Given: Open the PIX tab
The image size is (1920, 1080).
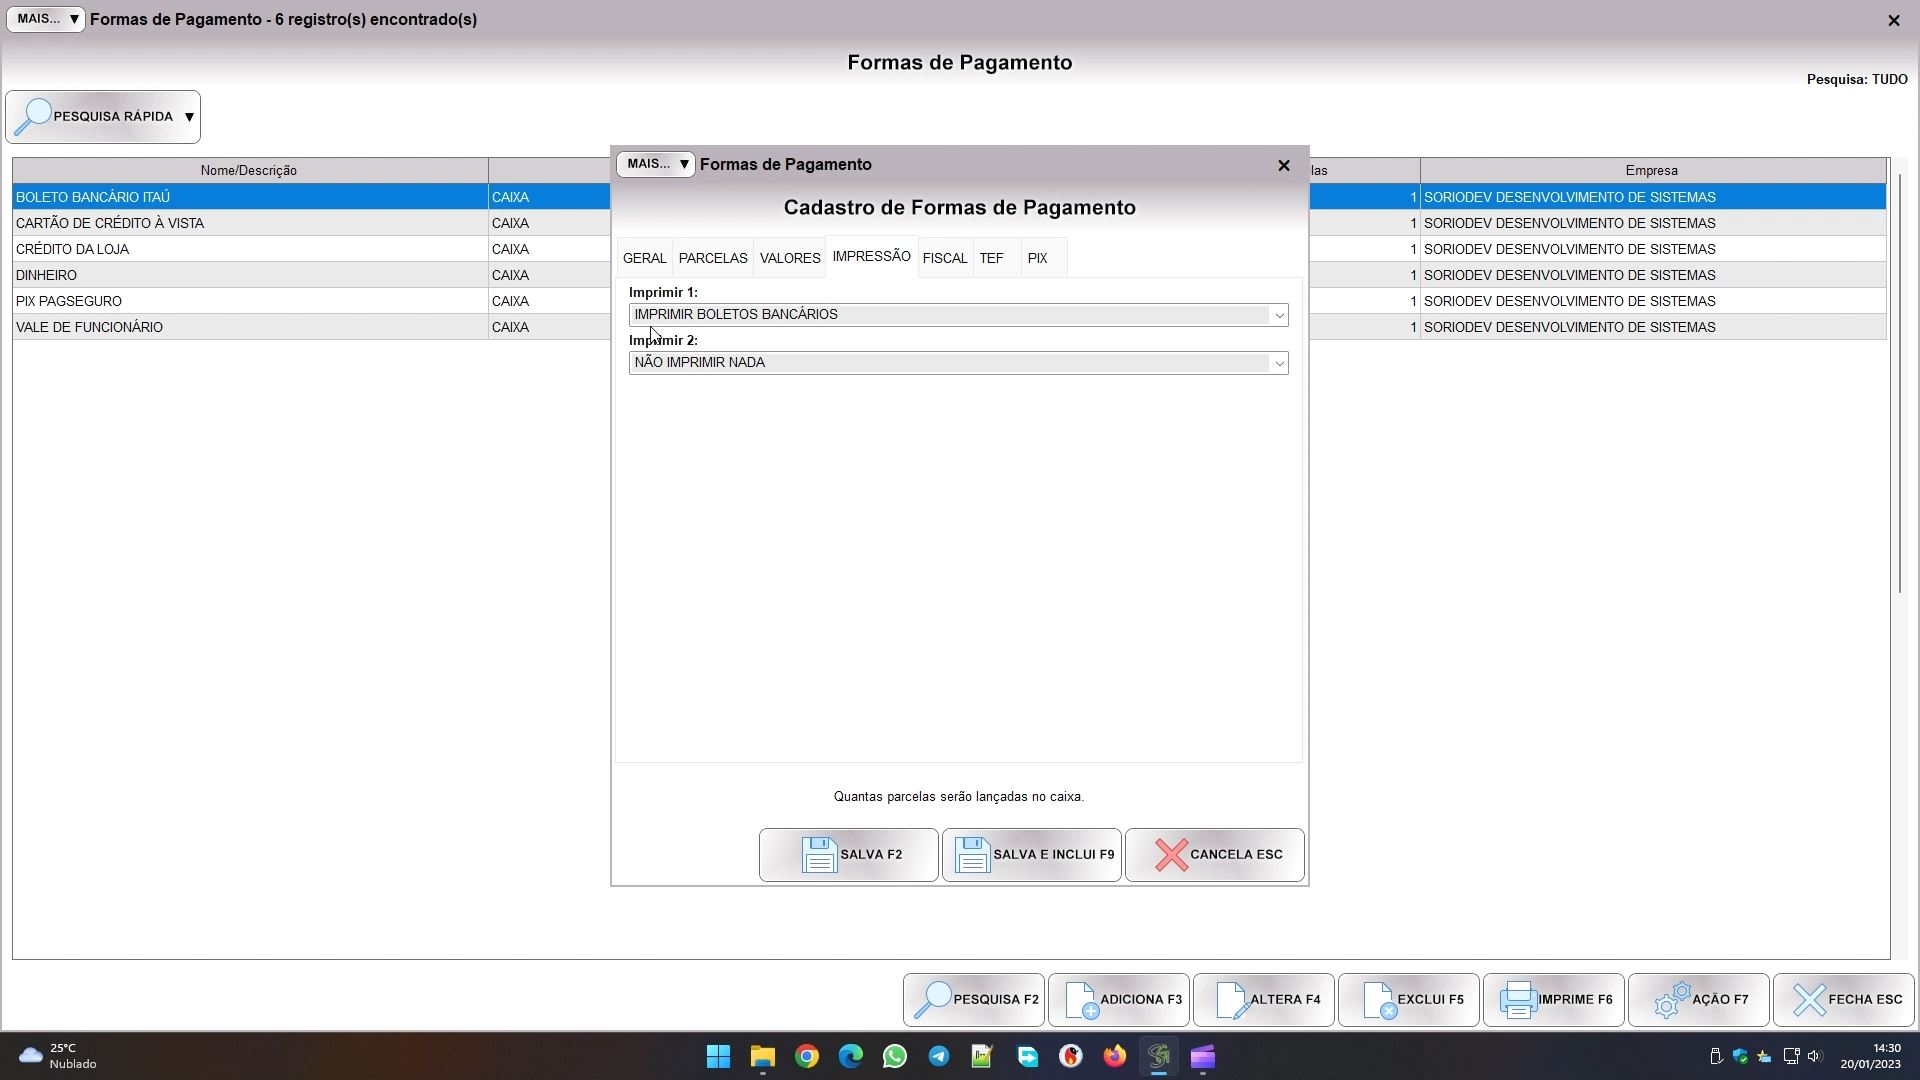Looking at the screenshot, I should [x=1037, y=259].
